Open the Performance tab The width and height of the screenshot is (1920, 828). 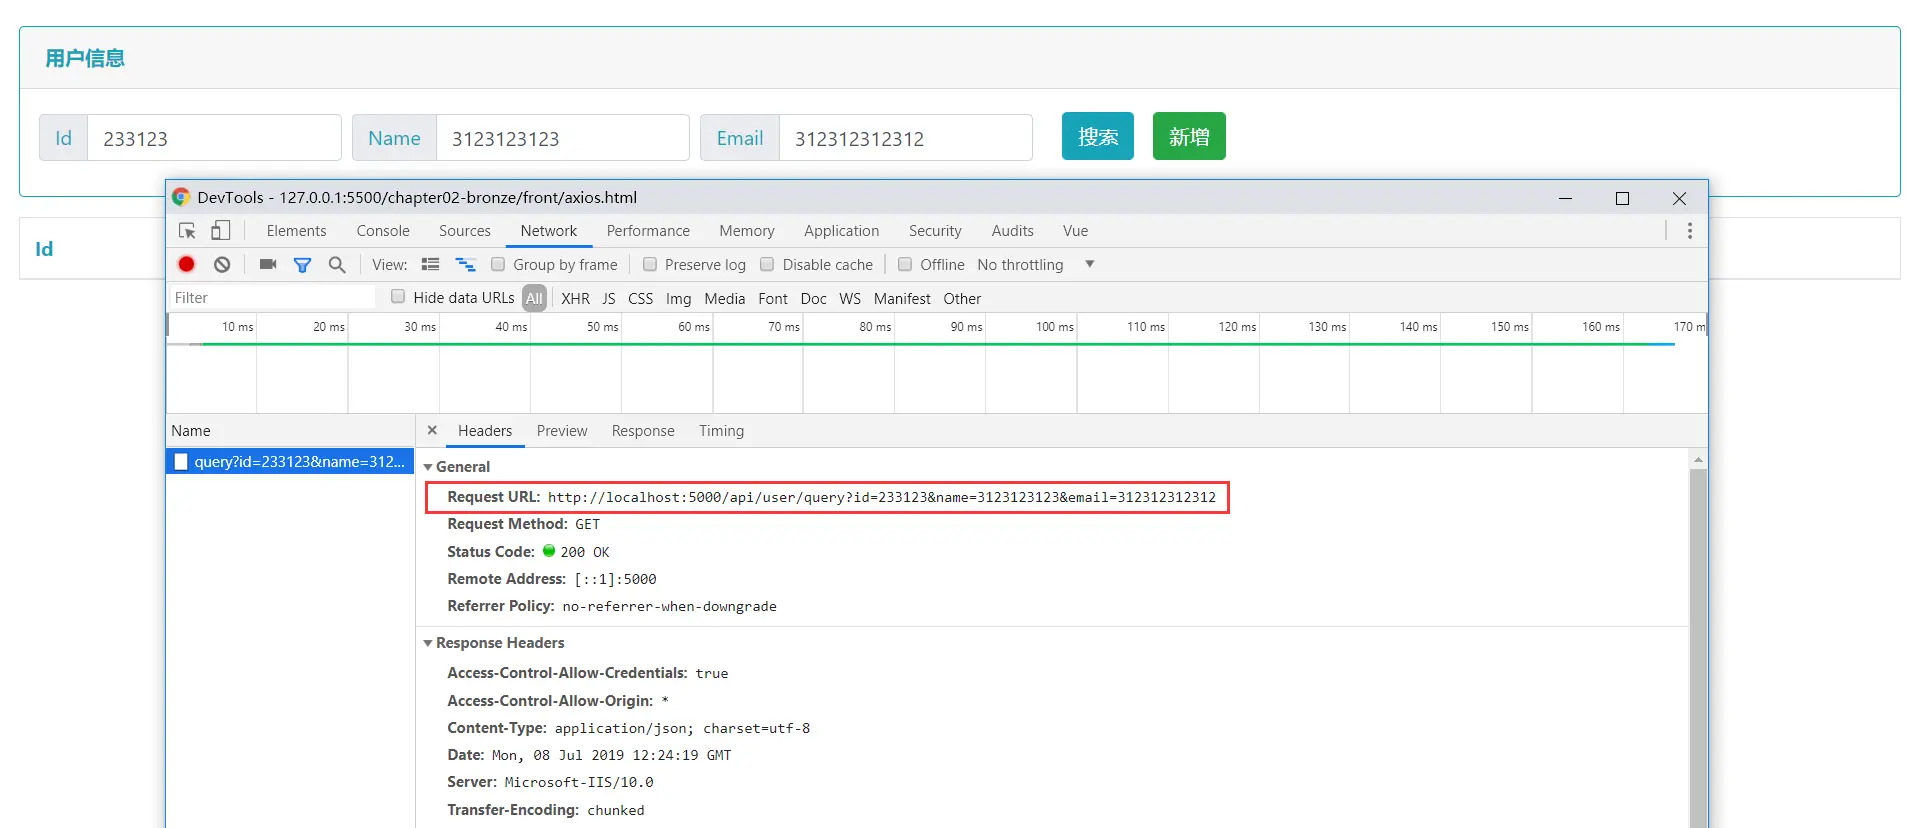pyautogui.click(x=648, y=231)
